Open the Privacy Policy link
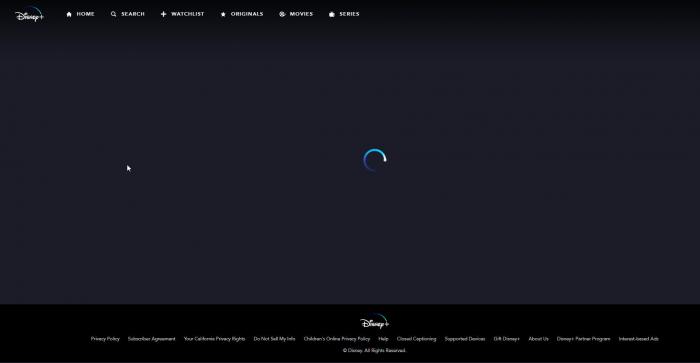Viewport: 700px width, 363px height. [x=105, y=339]
